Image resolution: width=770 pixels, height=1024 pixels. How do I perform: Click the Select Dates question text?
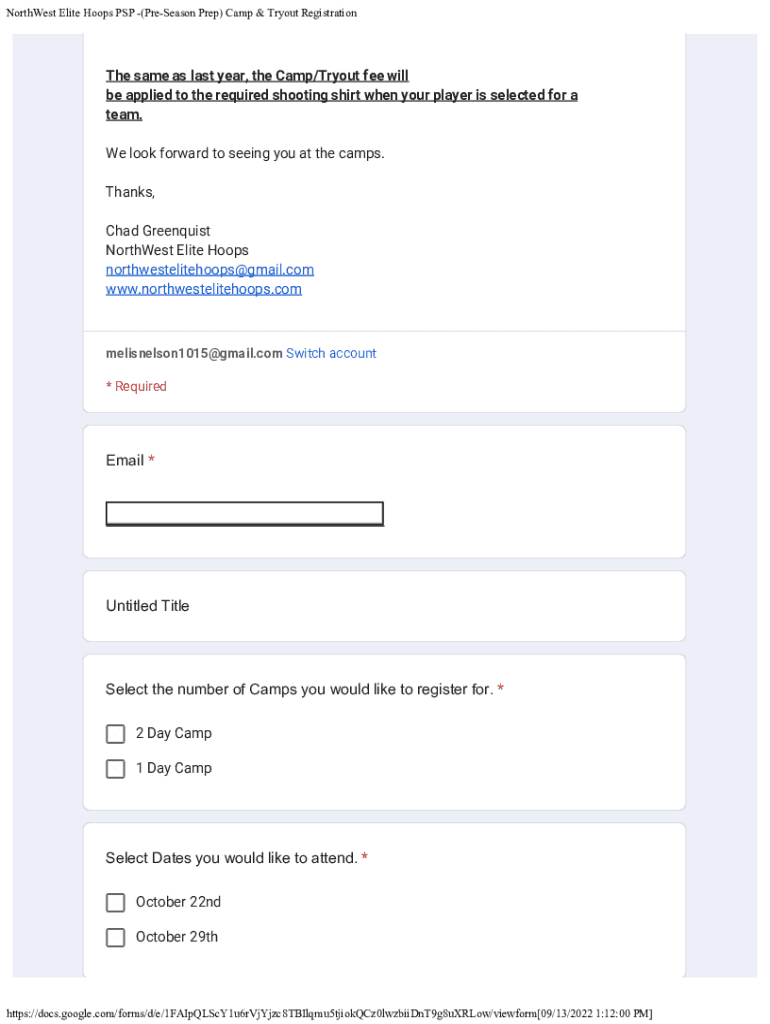[x=231, y=858]
